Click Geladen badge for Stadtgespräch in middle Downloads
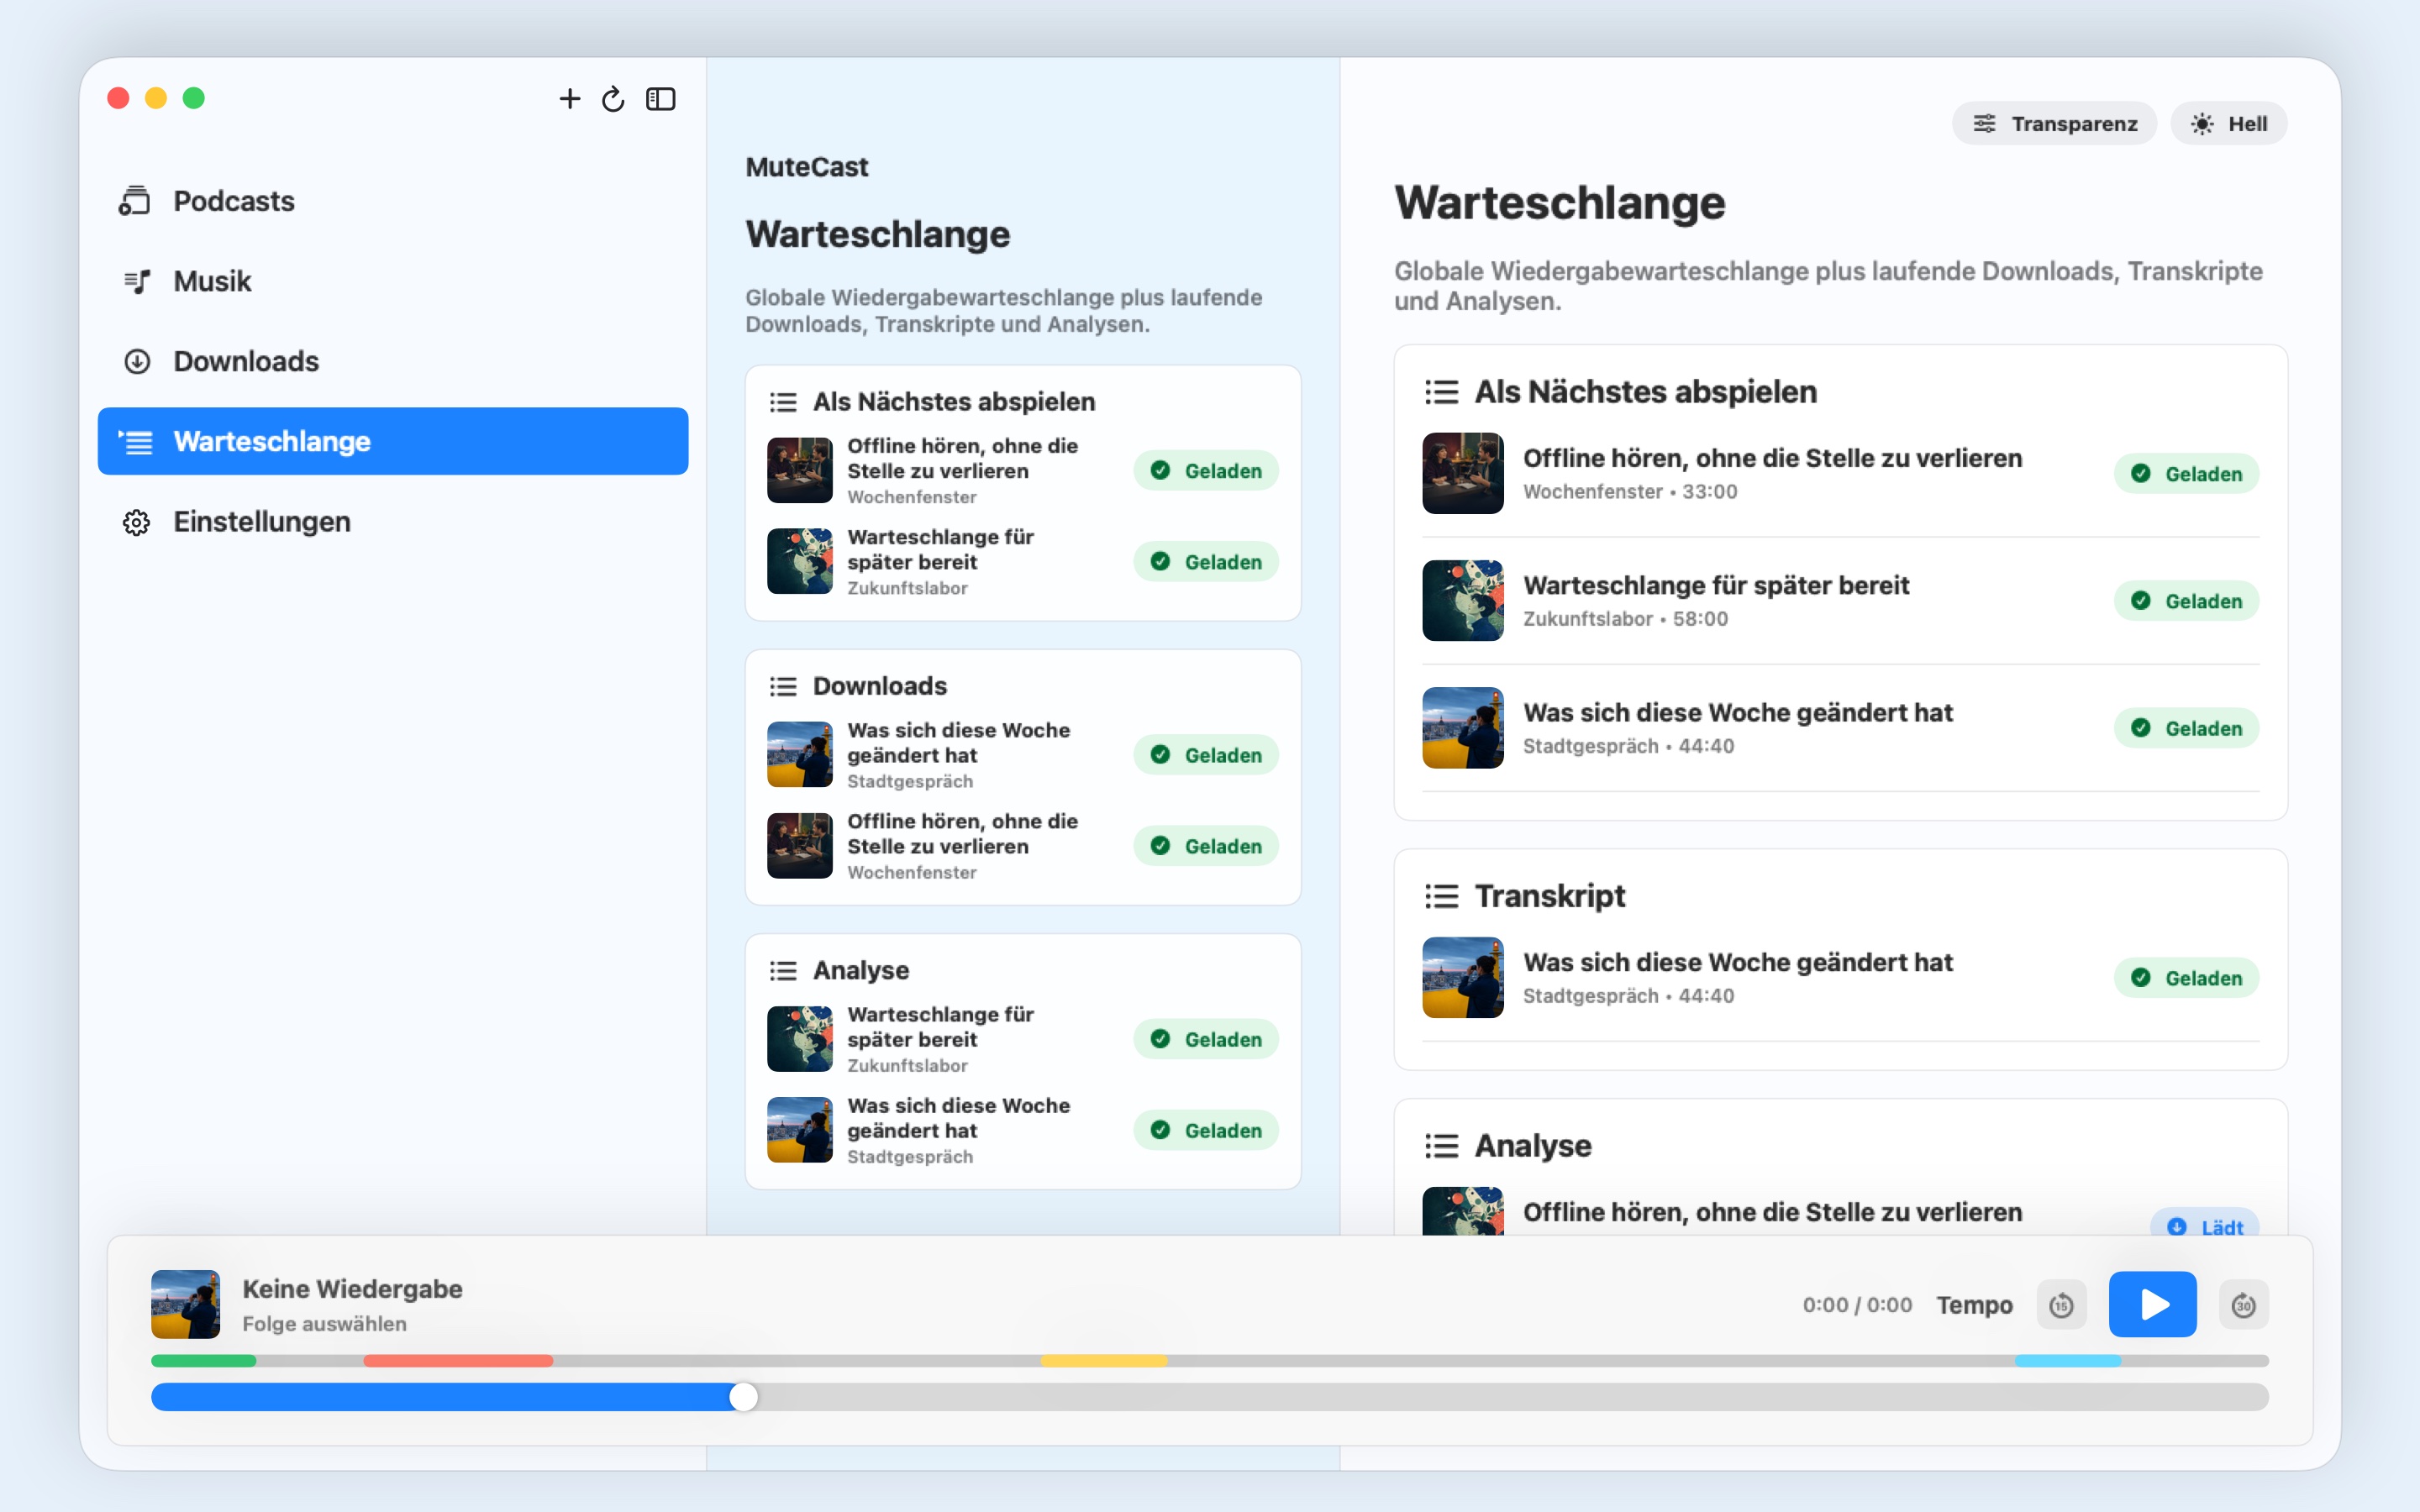 click(x=1206, y=755)
